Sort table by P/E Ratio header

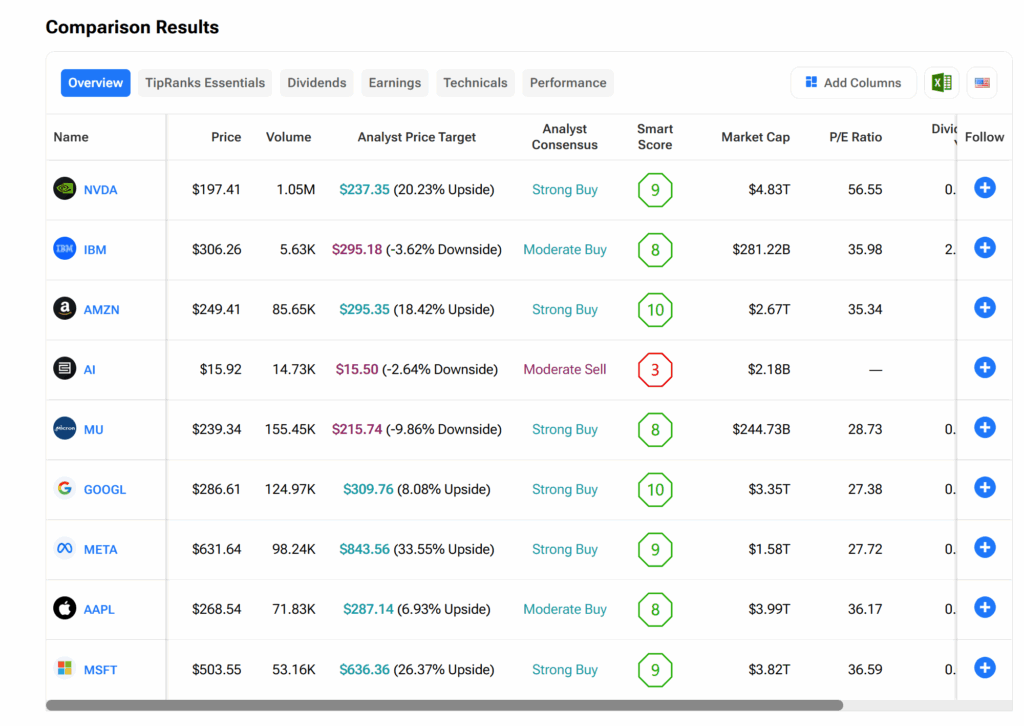point(855,137)
